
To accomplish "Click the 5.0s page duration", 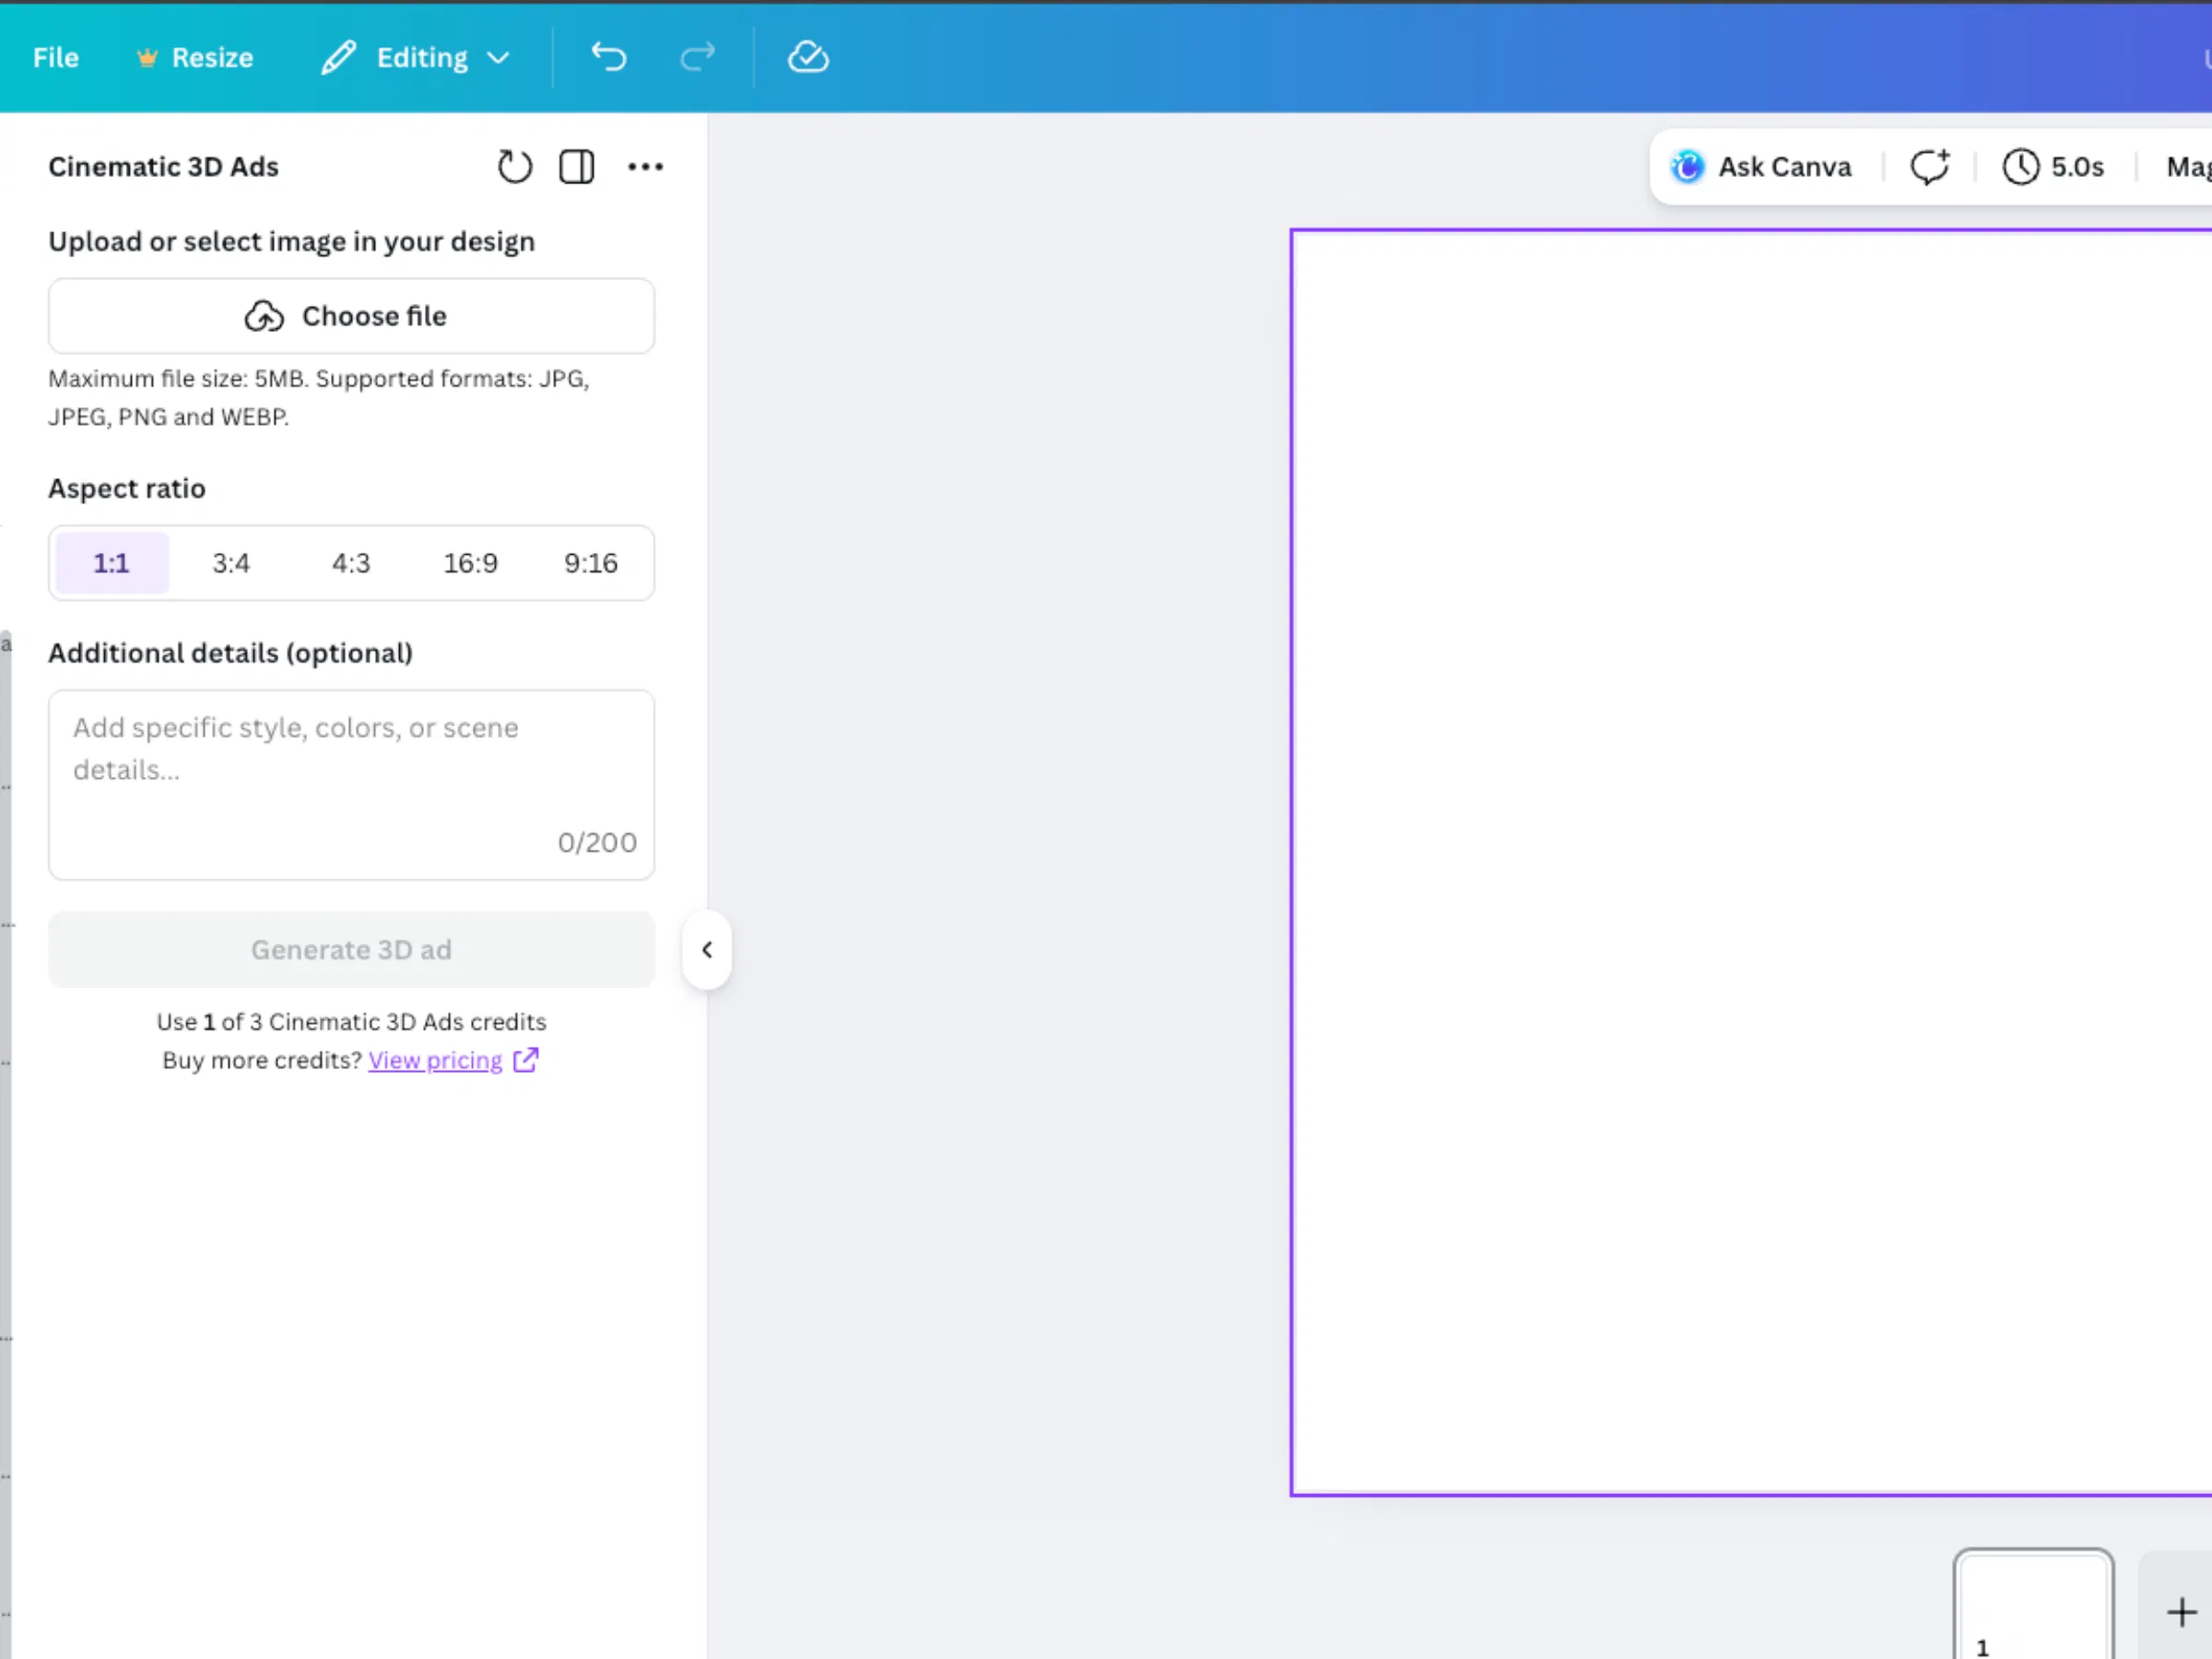I will point(2054,167).
